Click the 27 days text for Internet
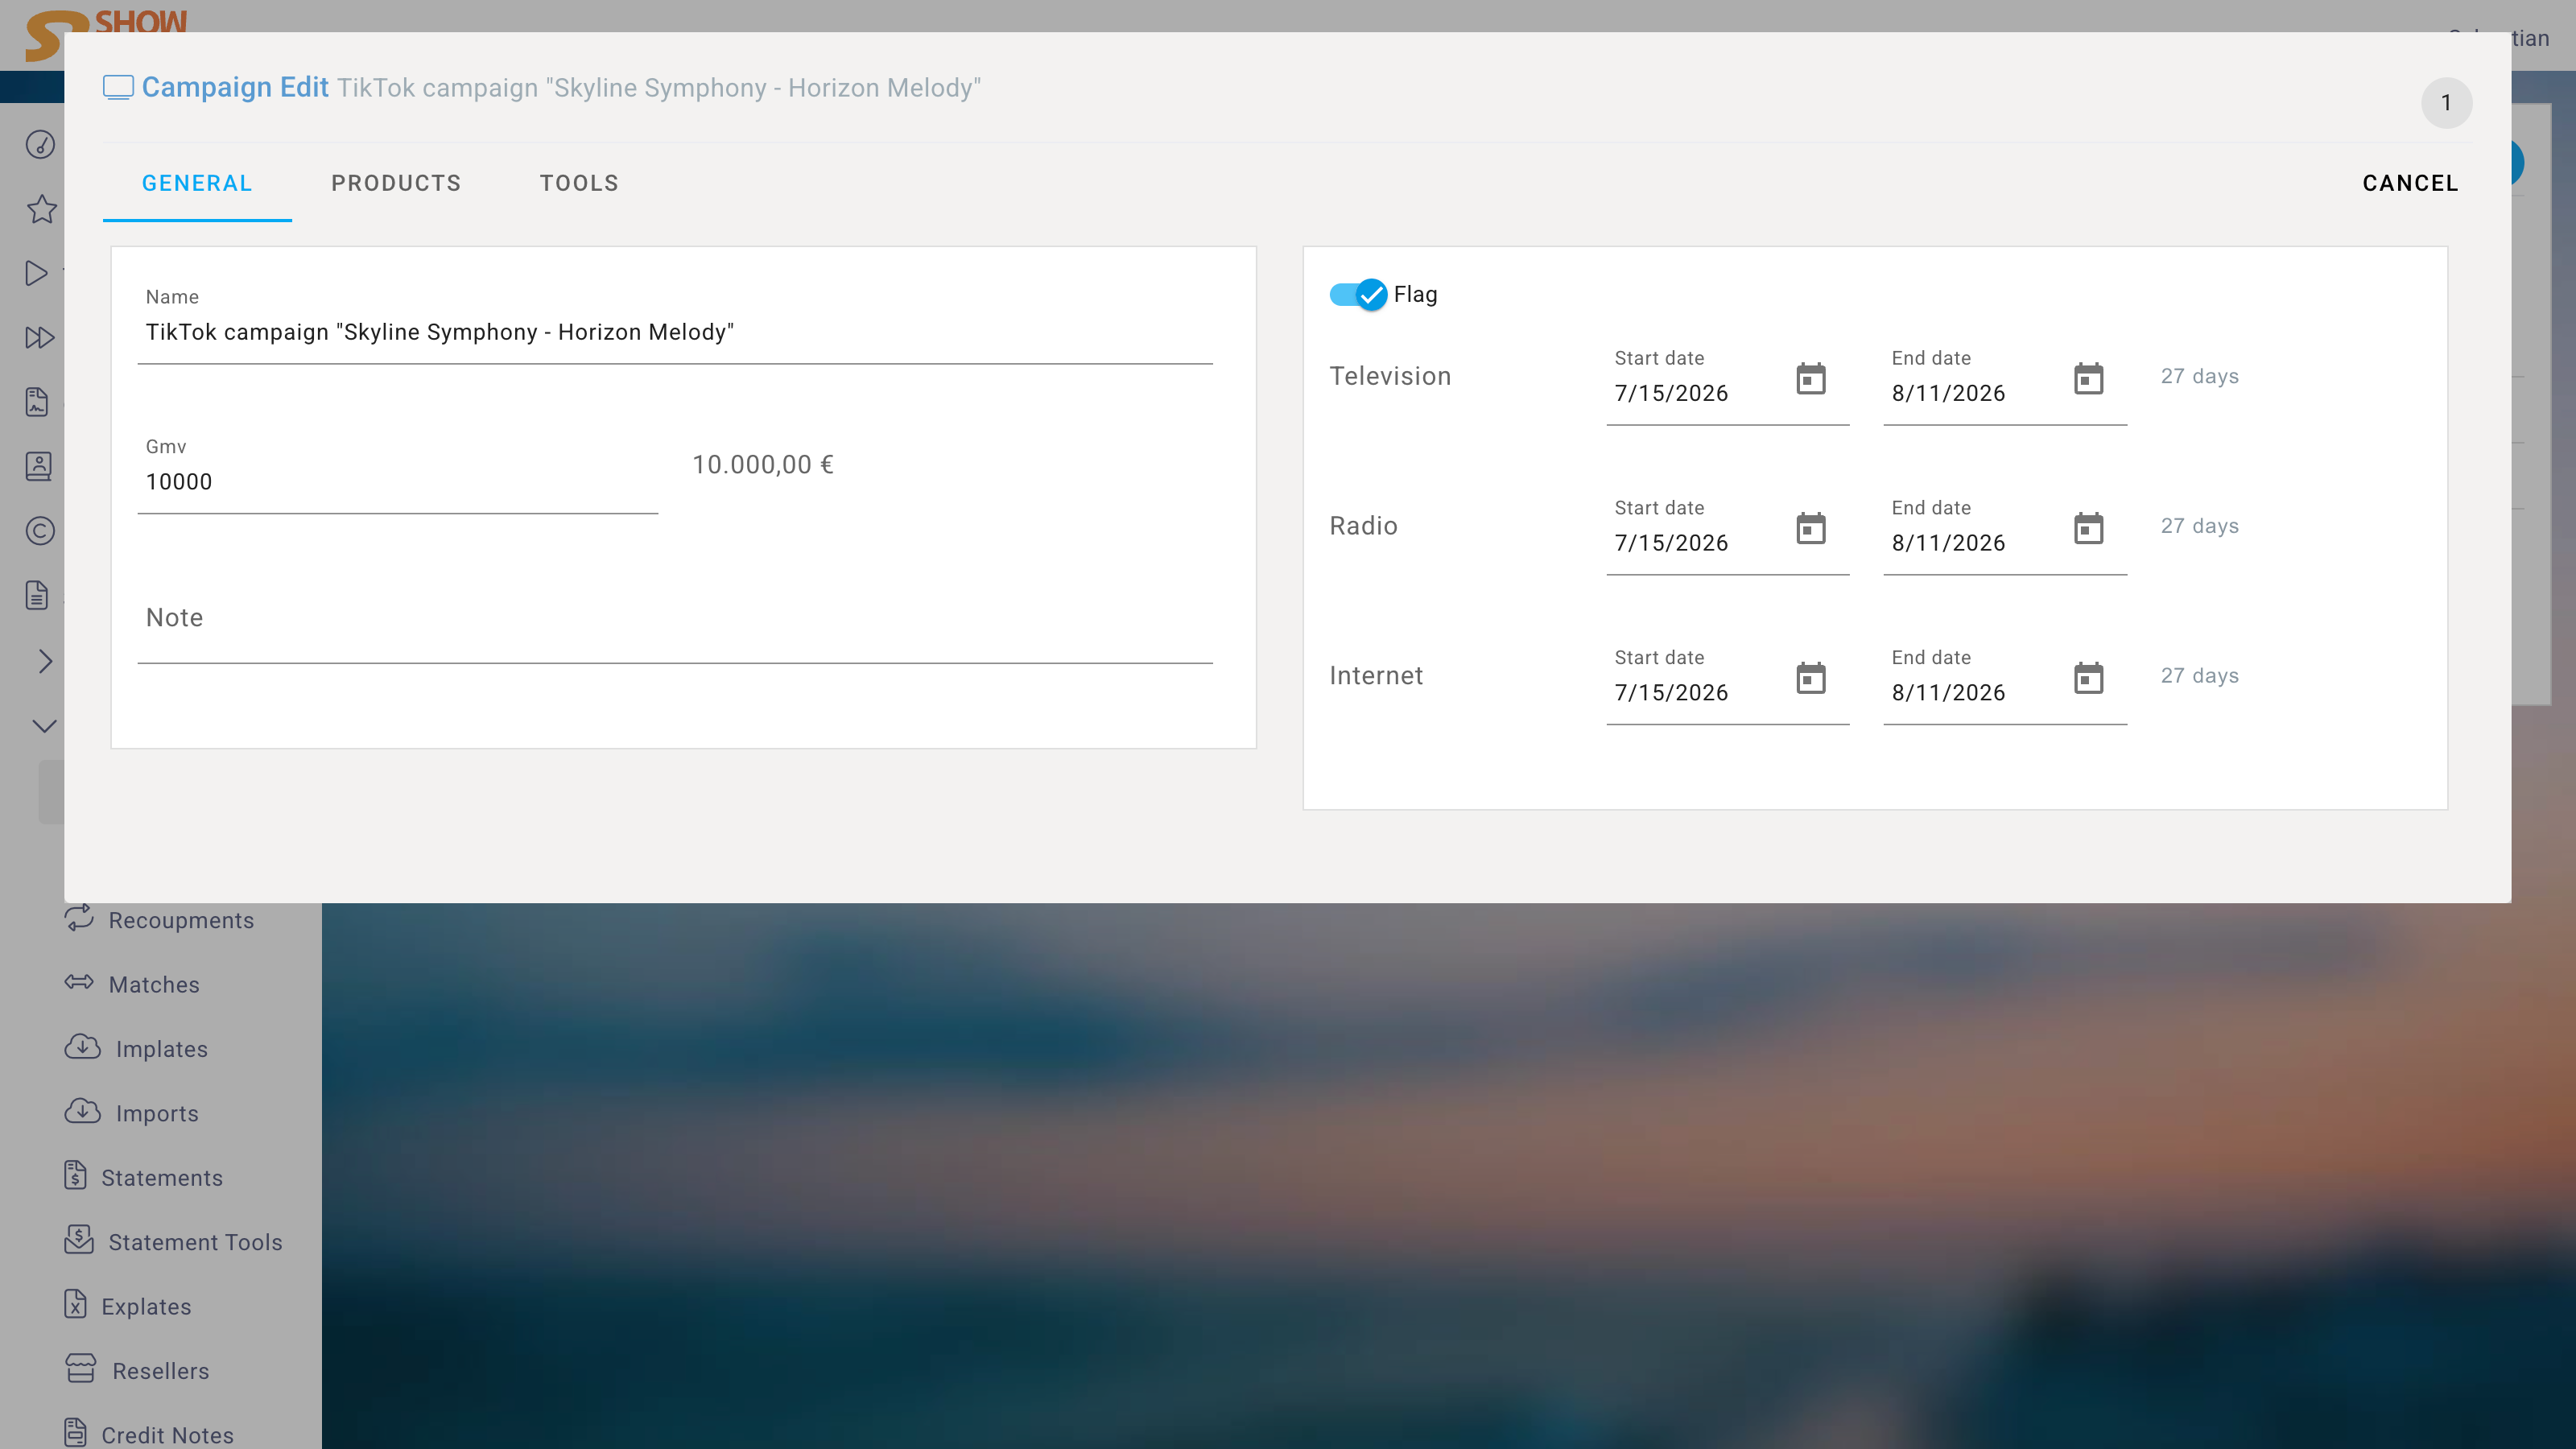 2199,677
